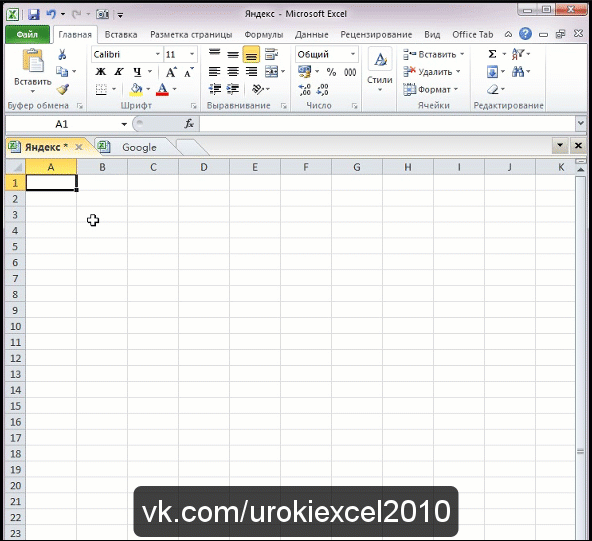This screenshot has height=541, width=592.
Task: Undo the last action
Action: click(x=51, y=14)
